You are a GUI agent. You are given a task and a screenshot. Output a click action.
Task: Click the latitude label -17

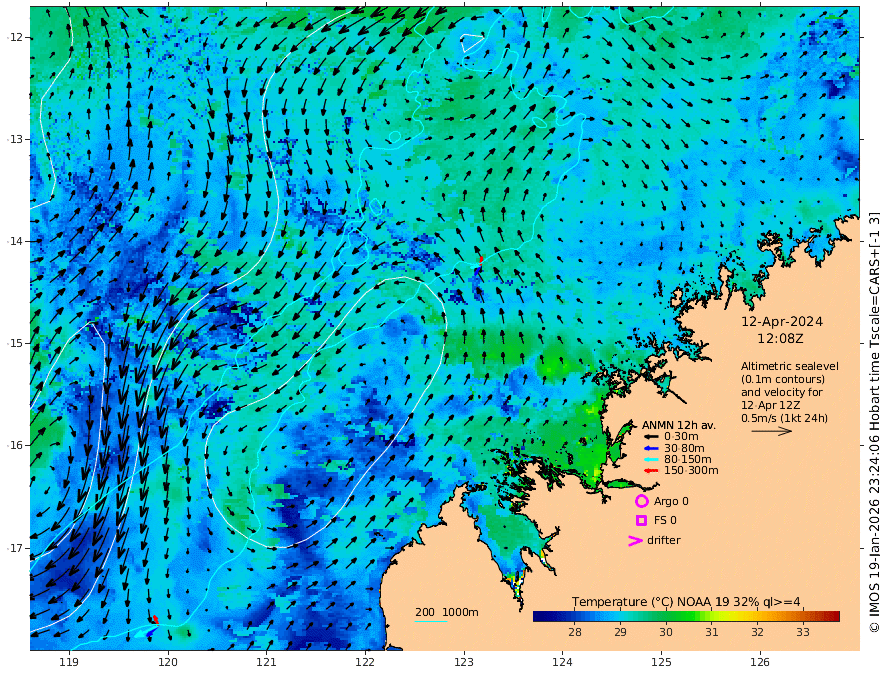[15, 548]
